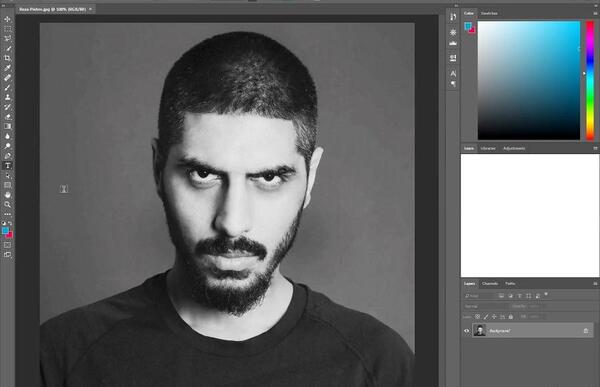Select the Eyedropper tool
The height and width of the screenshot is (387, 600).
coord(8,68)
